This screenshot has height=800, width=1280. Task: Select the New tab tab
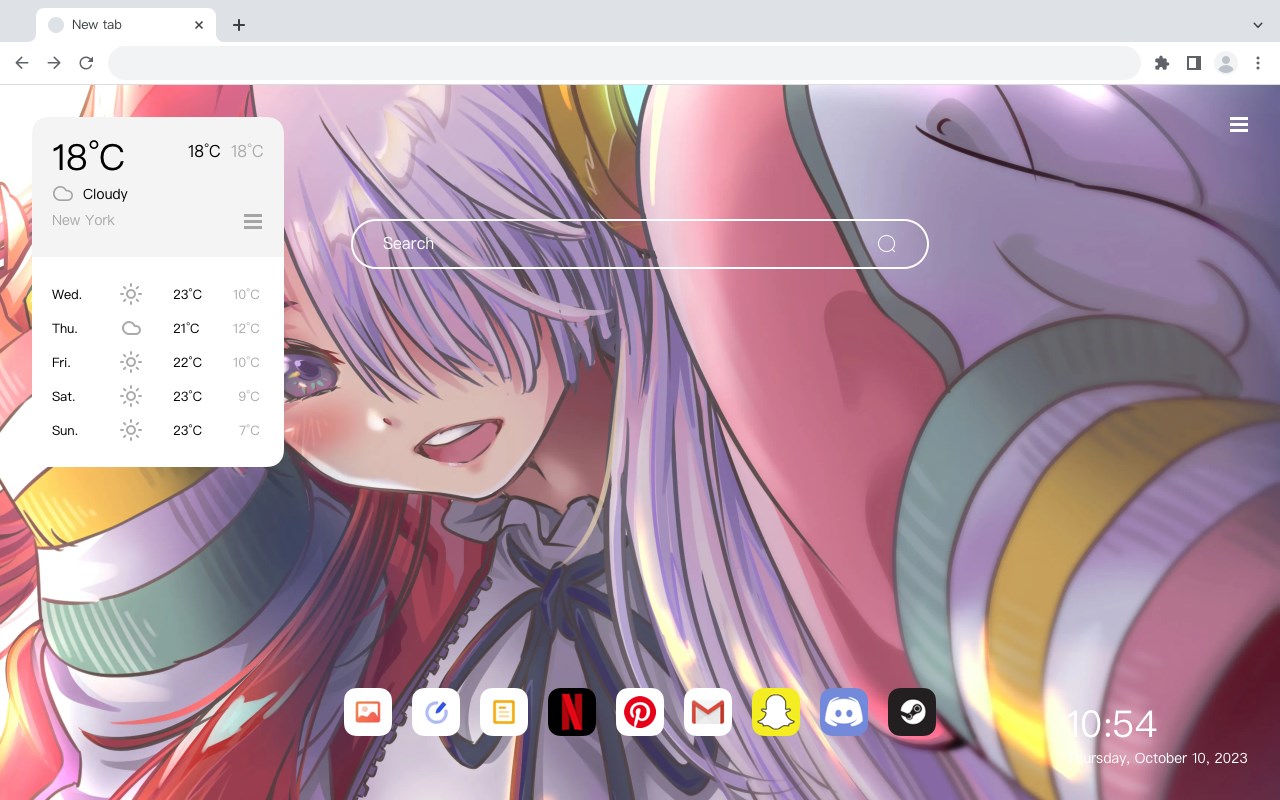(x=126, y=24)
